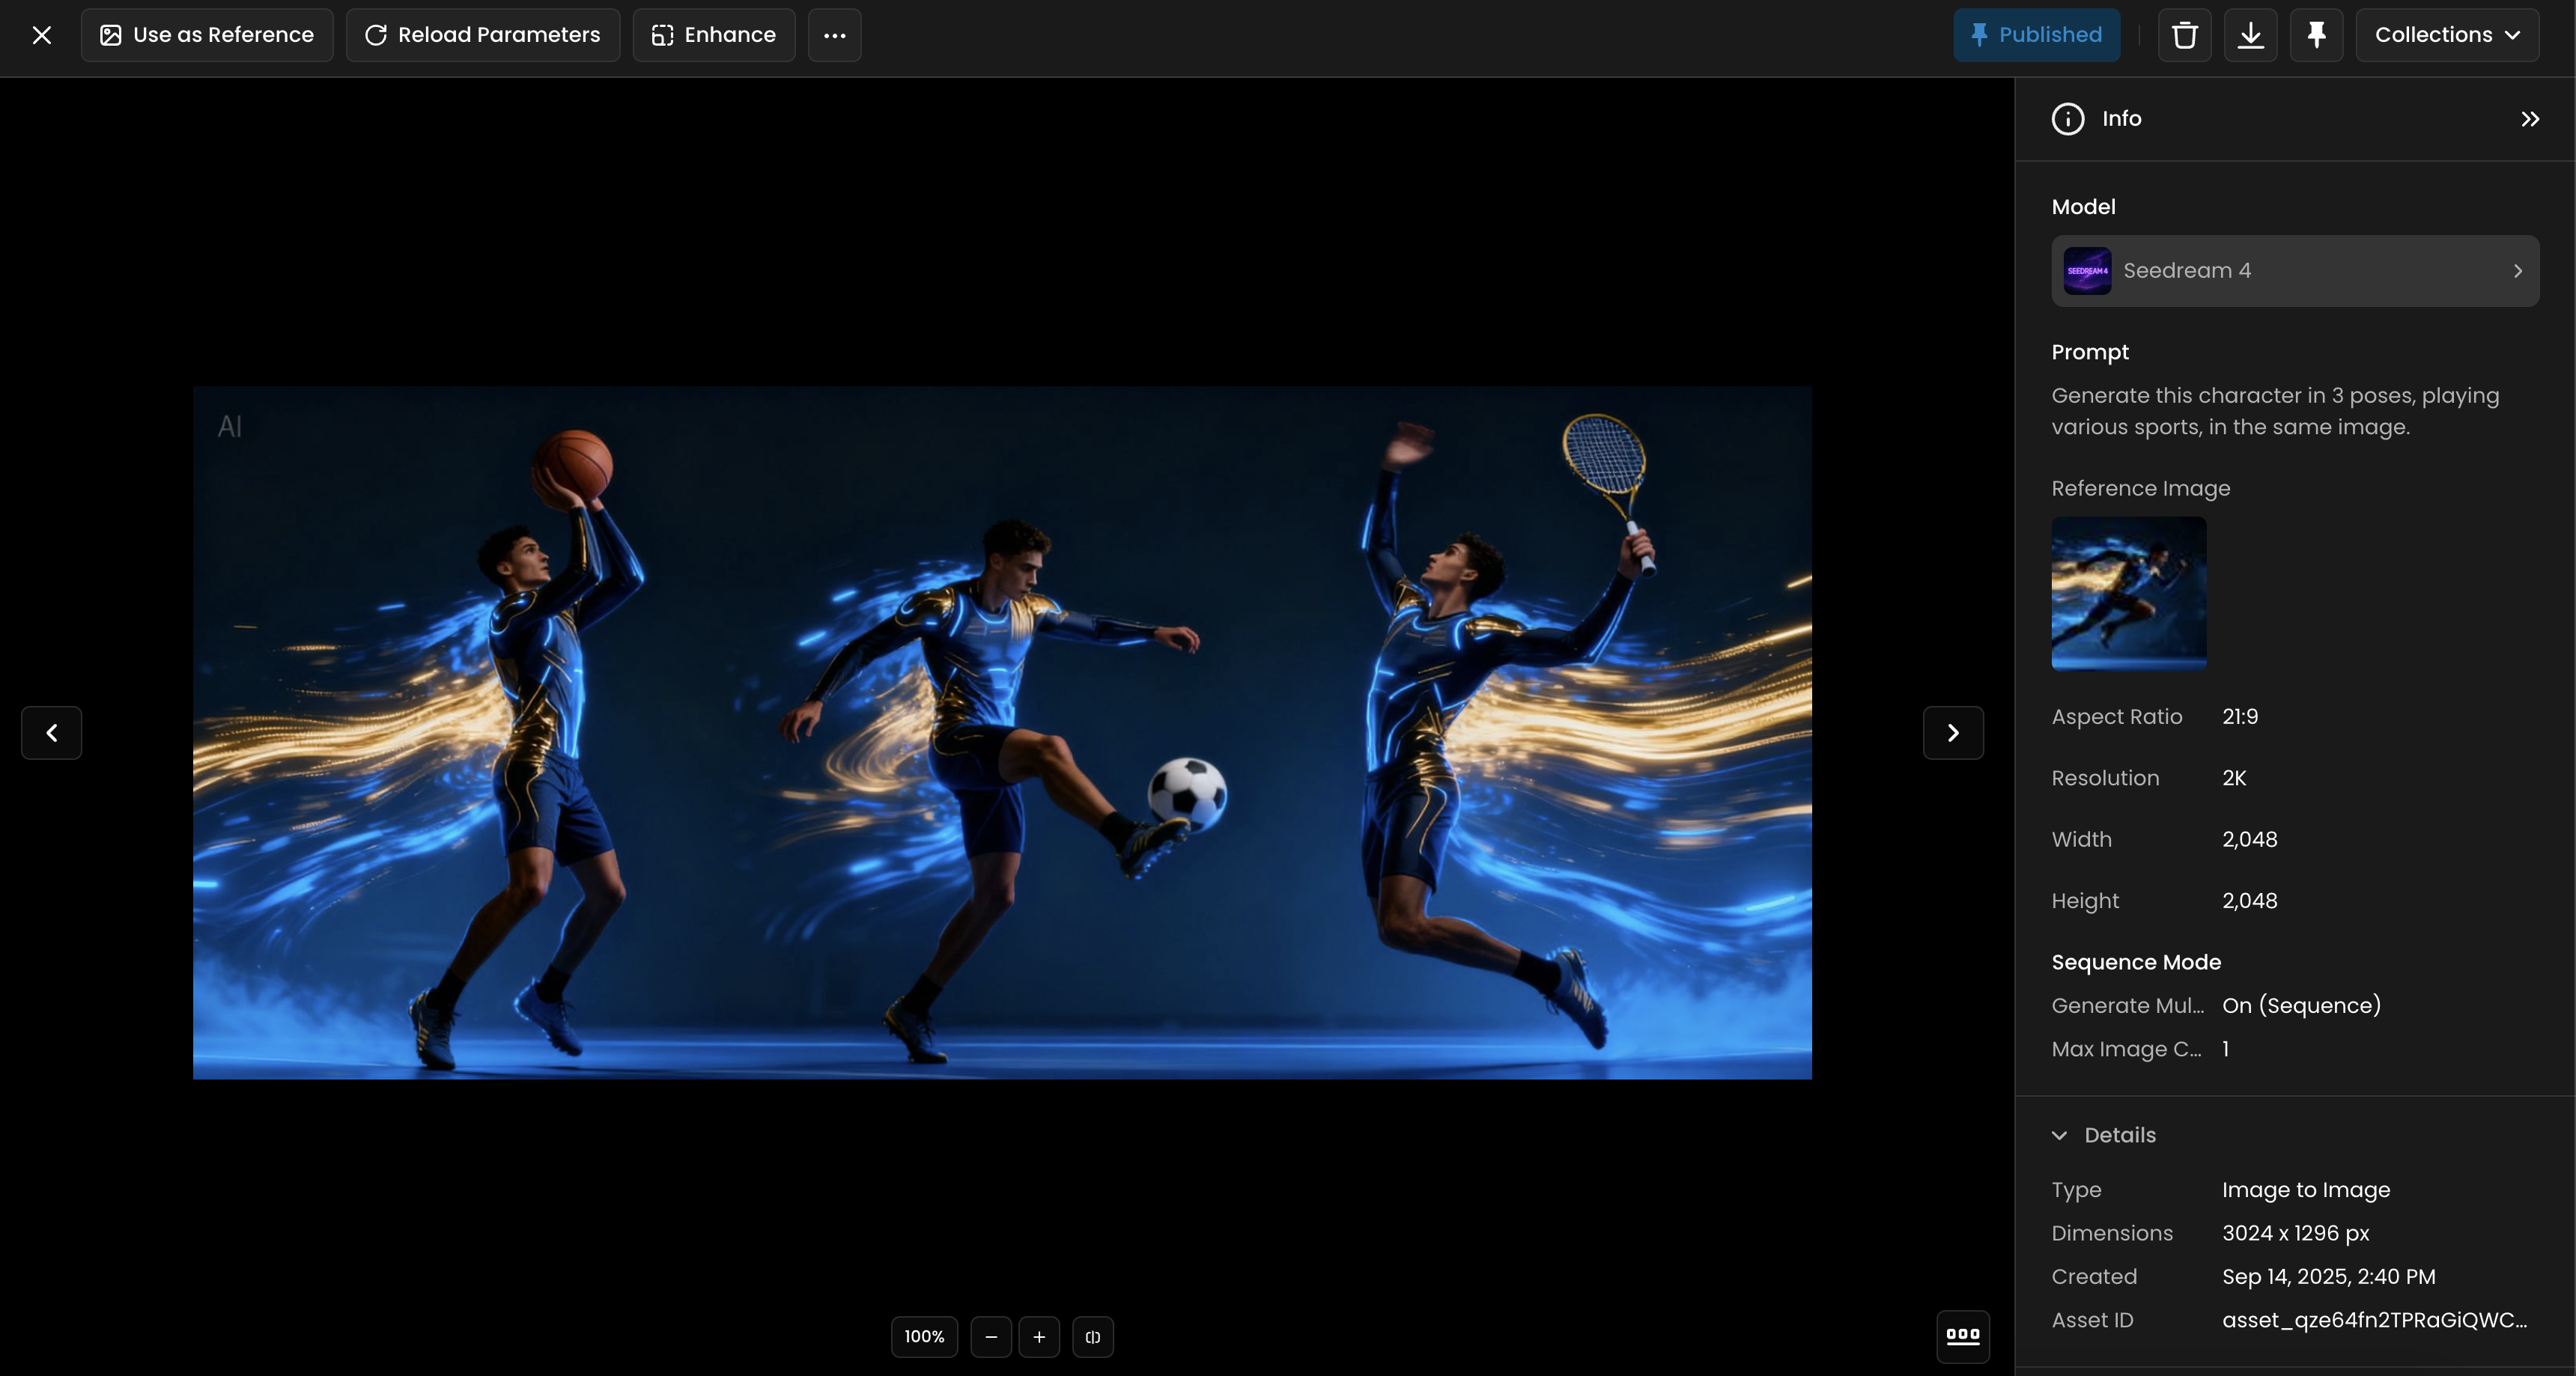
Task: Click the Enhance button
Action: tap(714, 35)
